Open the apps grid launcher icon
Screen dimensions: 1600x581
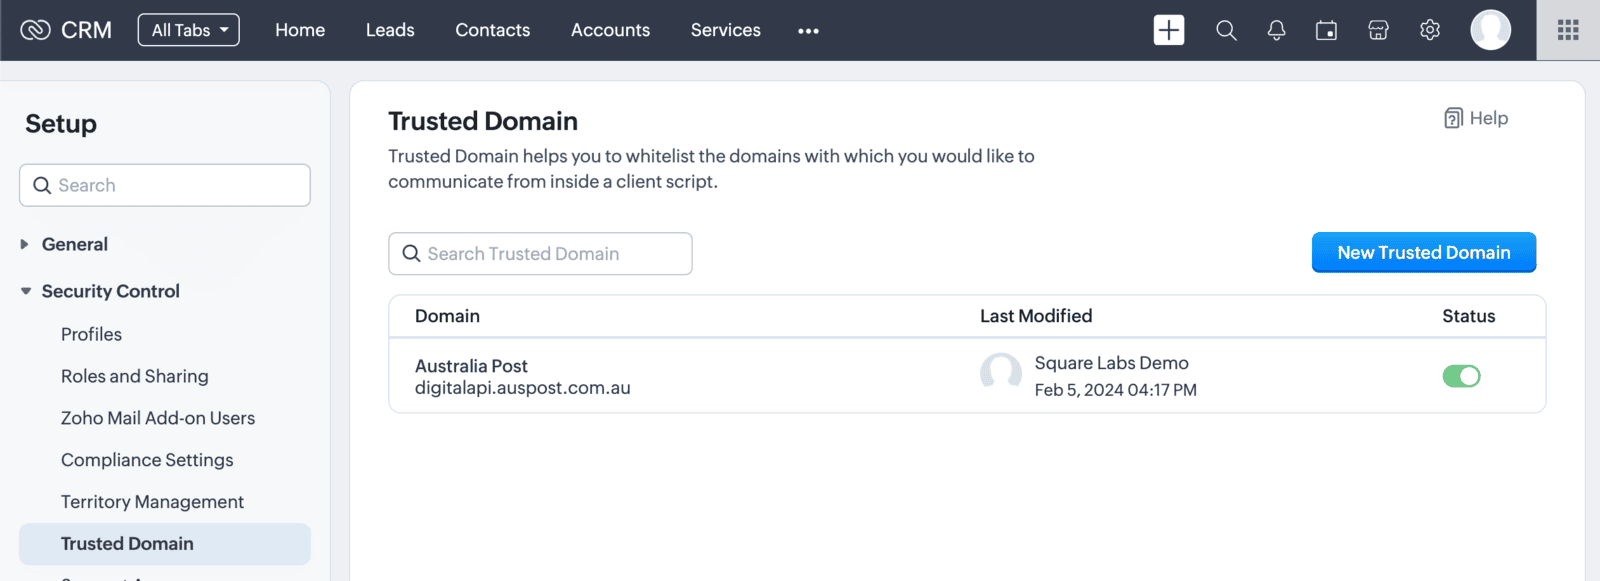pos(1568,30)
